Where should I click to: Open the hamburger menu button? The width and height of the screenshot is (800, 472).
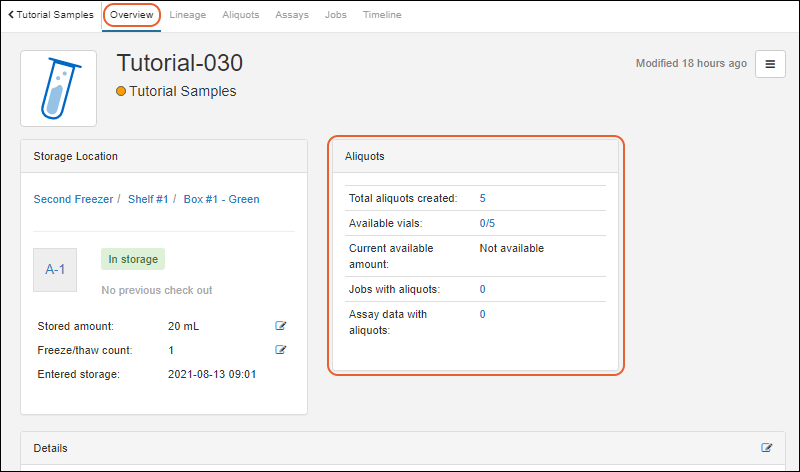[x=770, y=64]
